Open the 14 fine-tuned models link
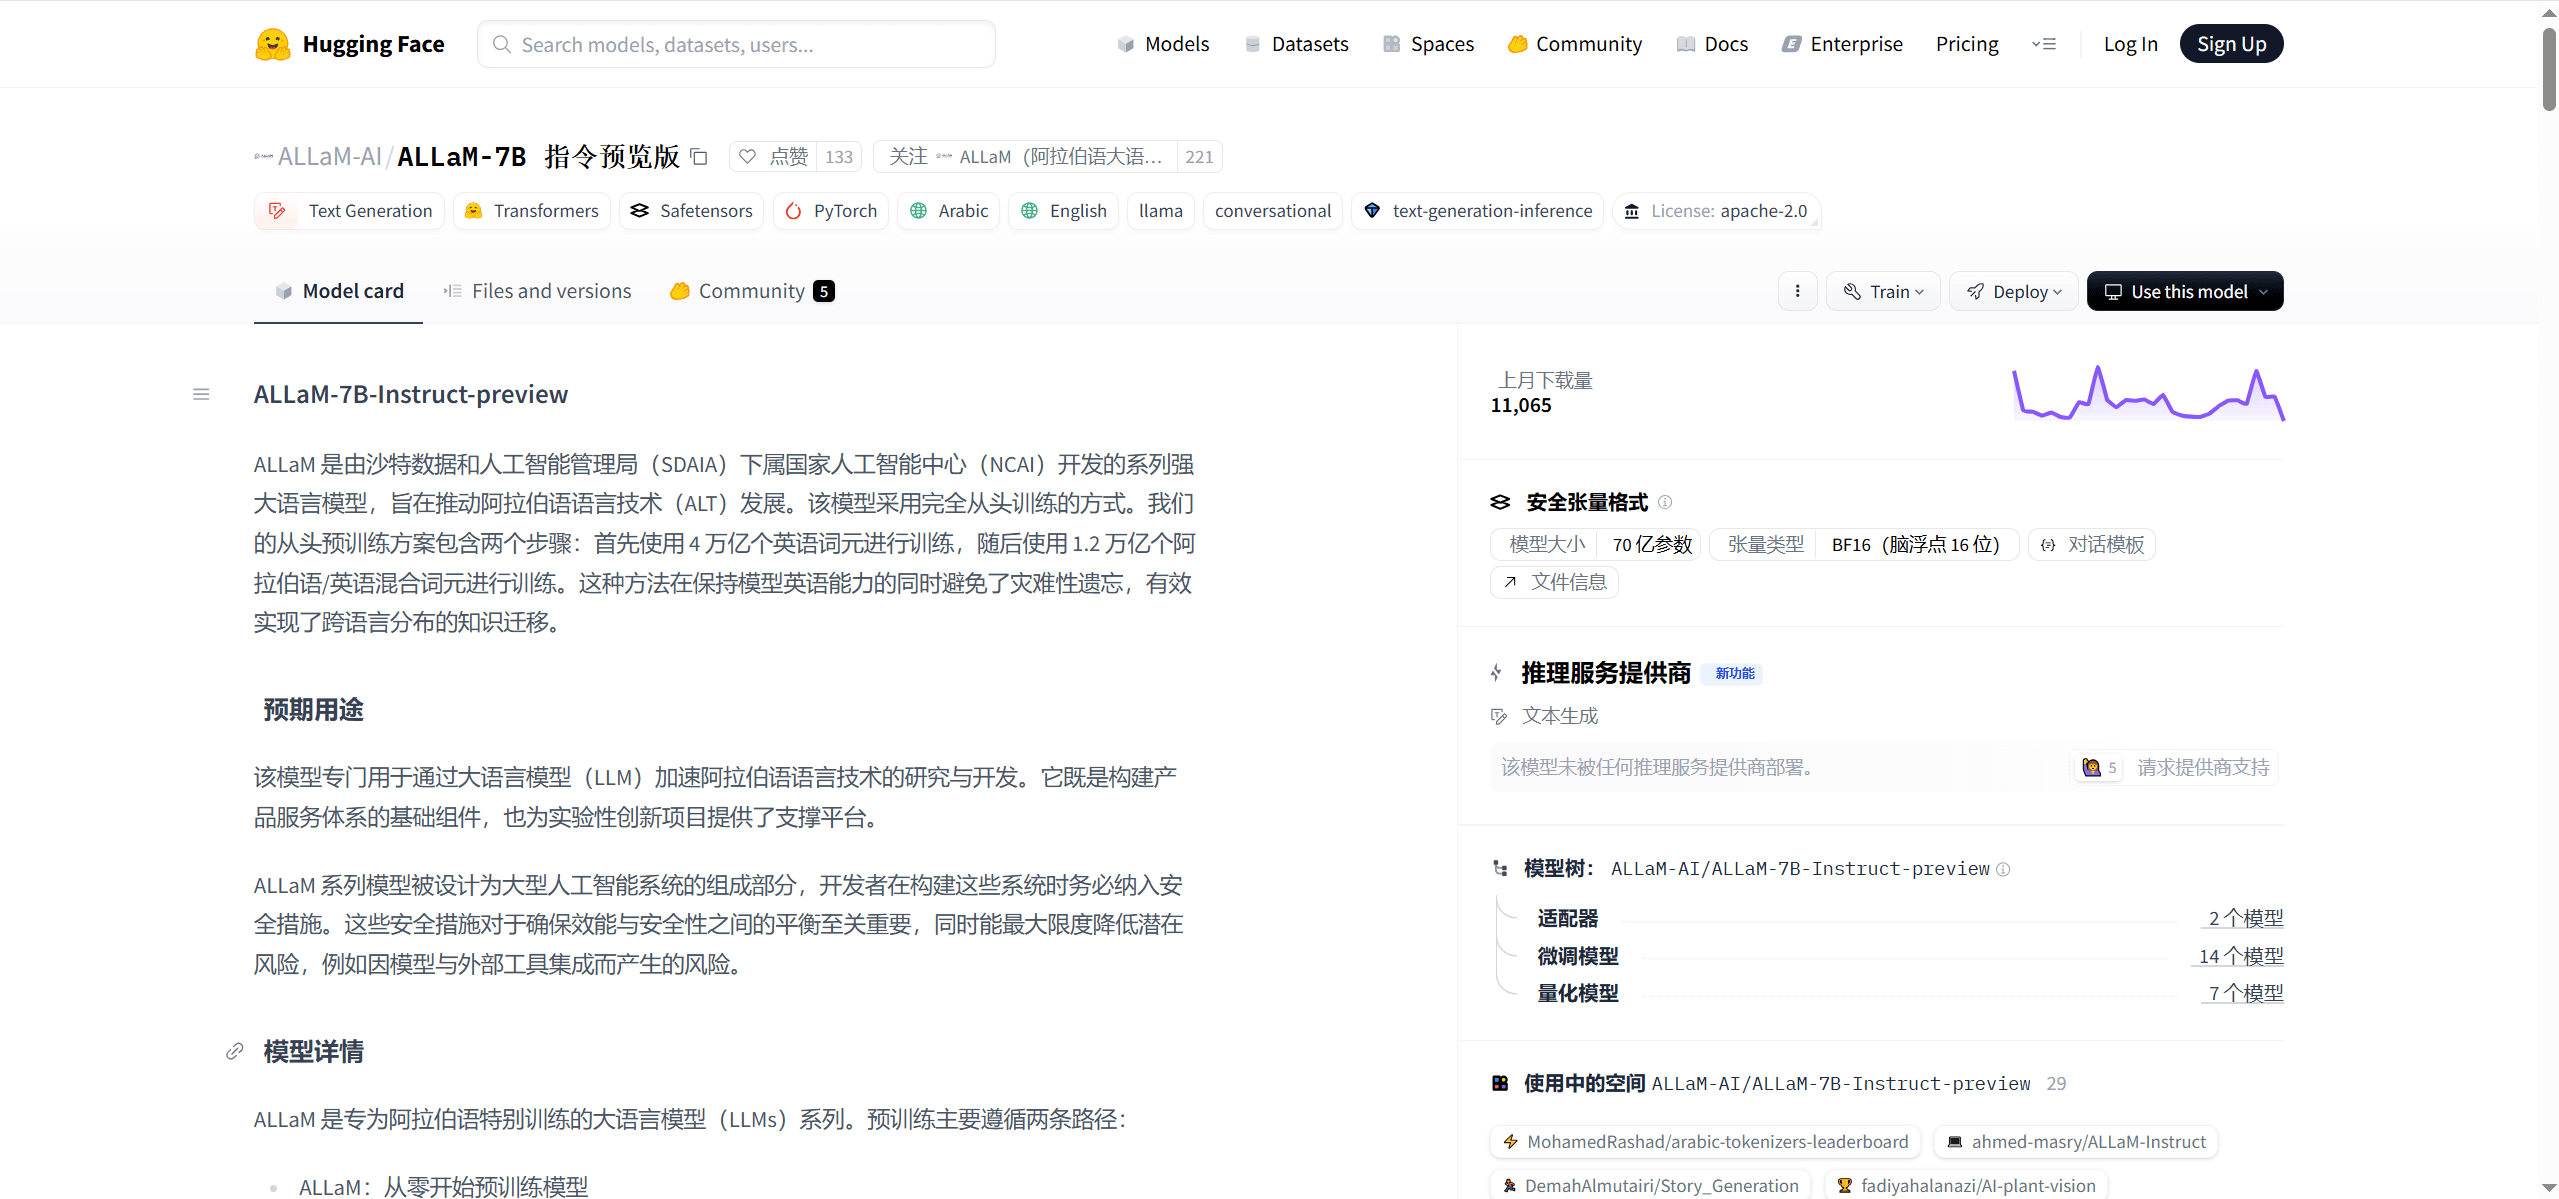Image resolution: width=2559 pixels, height=1199 pixels. point(2240,956)
